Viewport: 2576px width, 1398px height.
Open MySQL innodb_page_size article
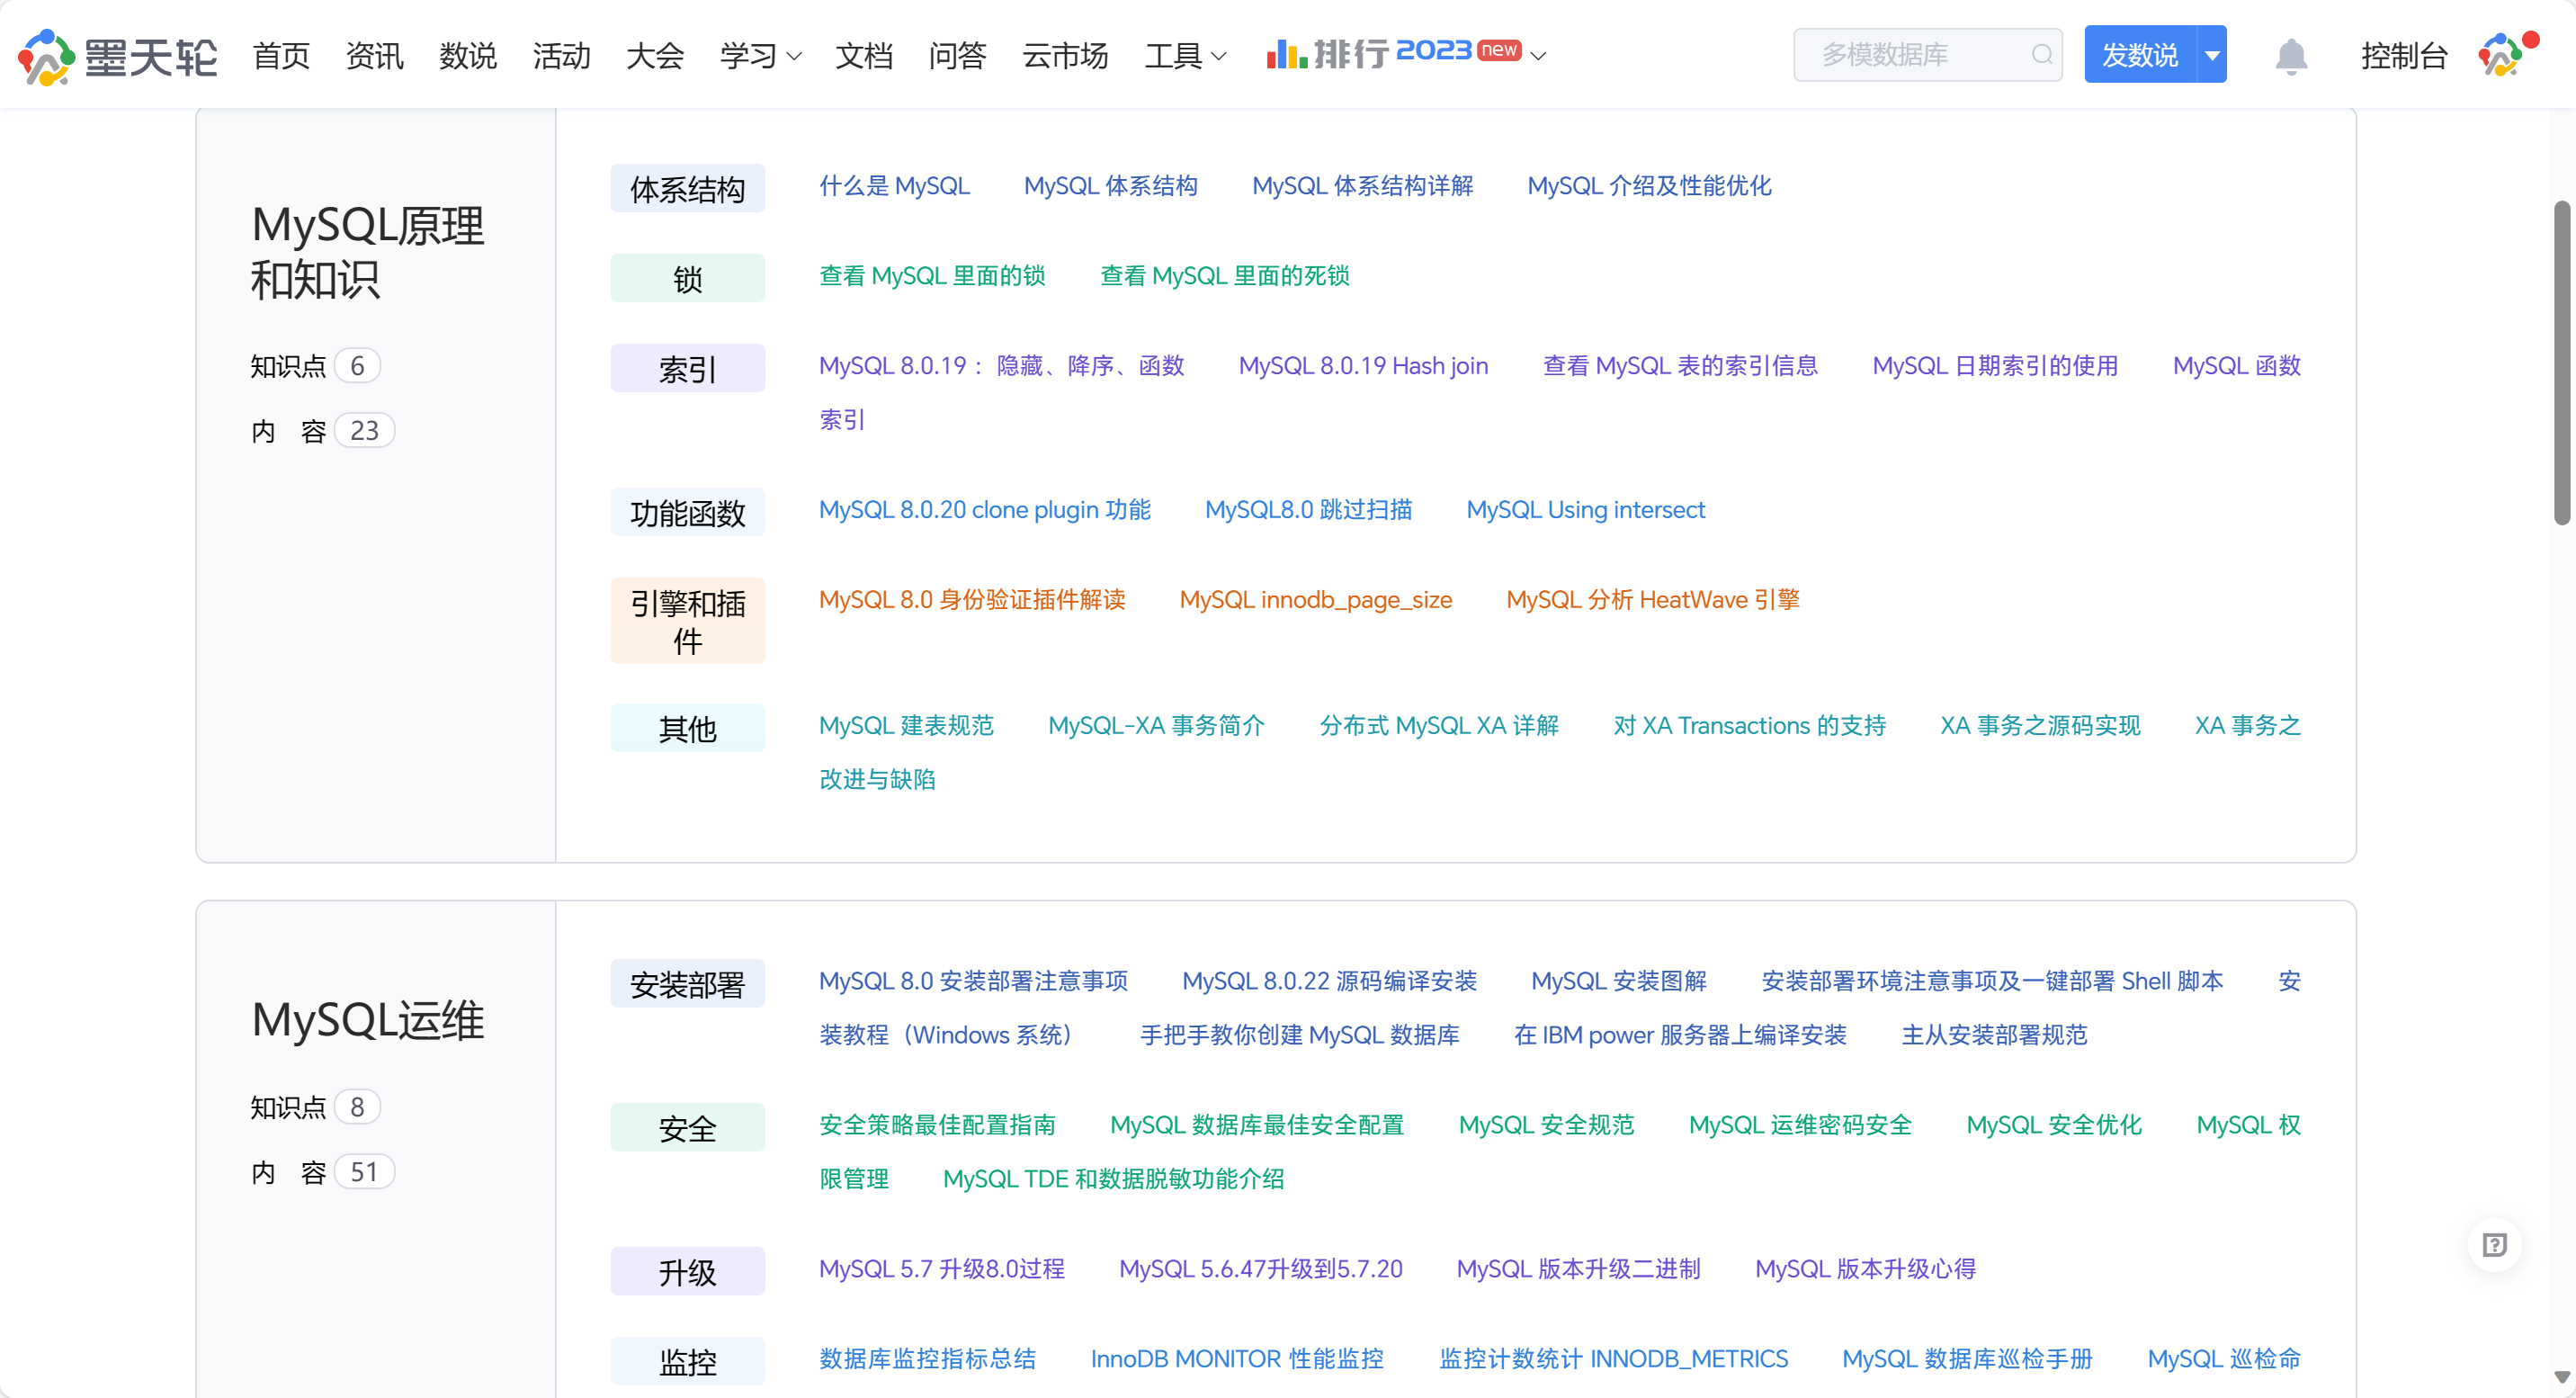pyautogui.click(x=1316, y=600)
